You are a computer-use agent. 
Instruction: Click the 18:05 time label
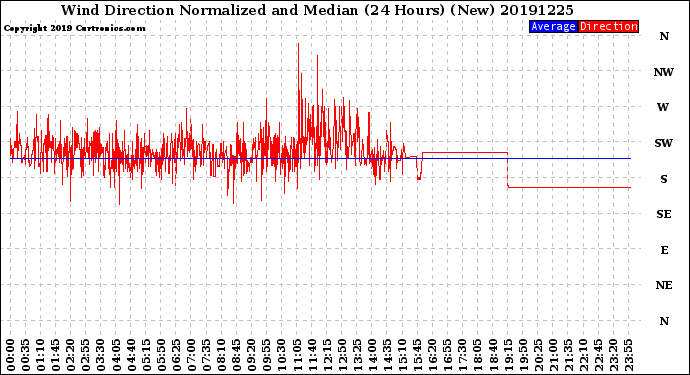pos(477,355)
